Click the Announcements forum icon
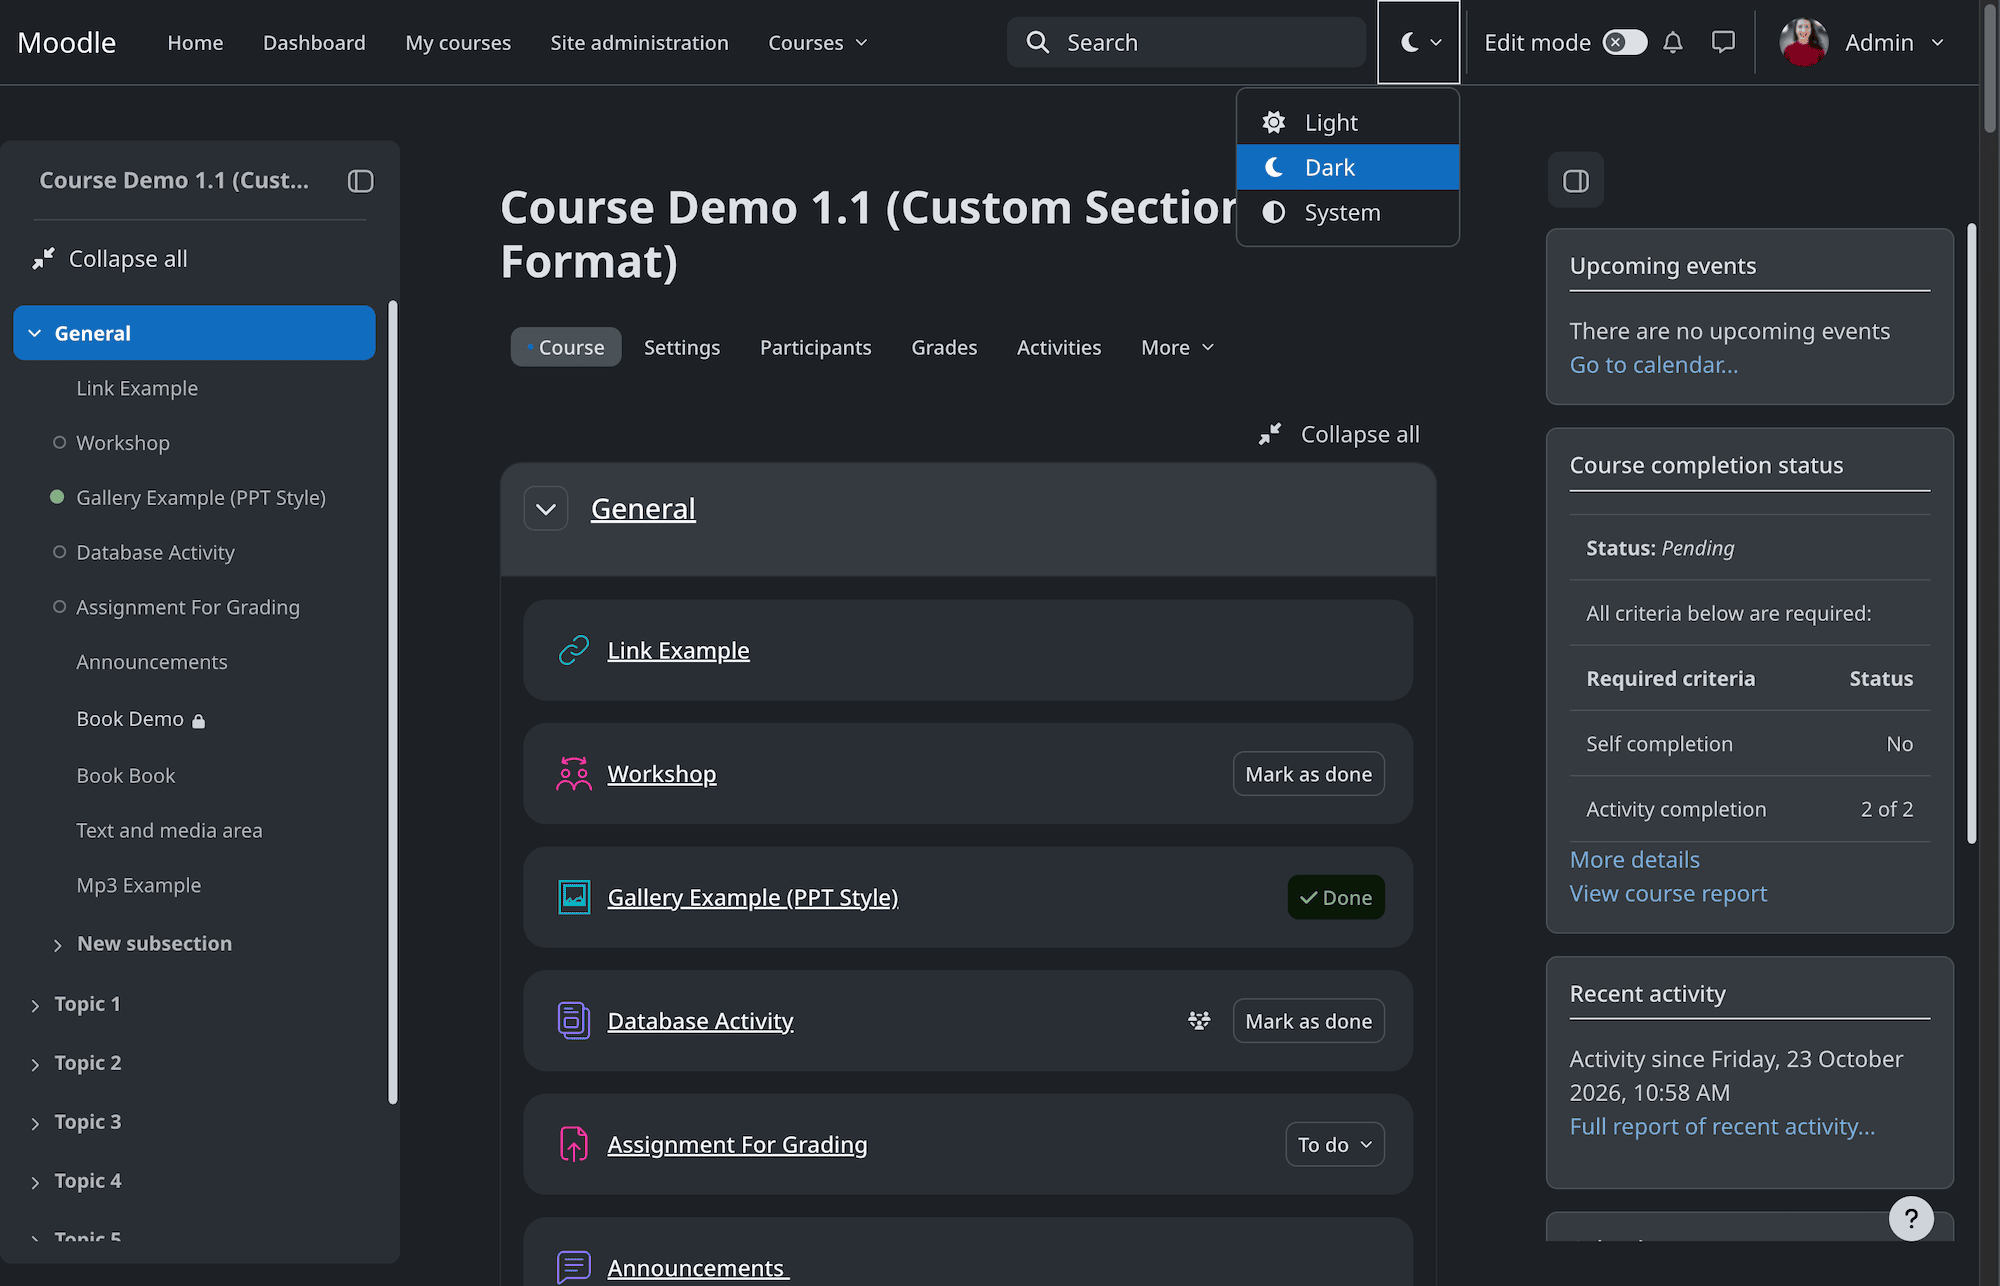The image size is (2000, 1286). 574,1267
